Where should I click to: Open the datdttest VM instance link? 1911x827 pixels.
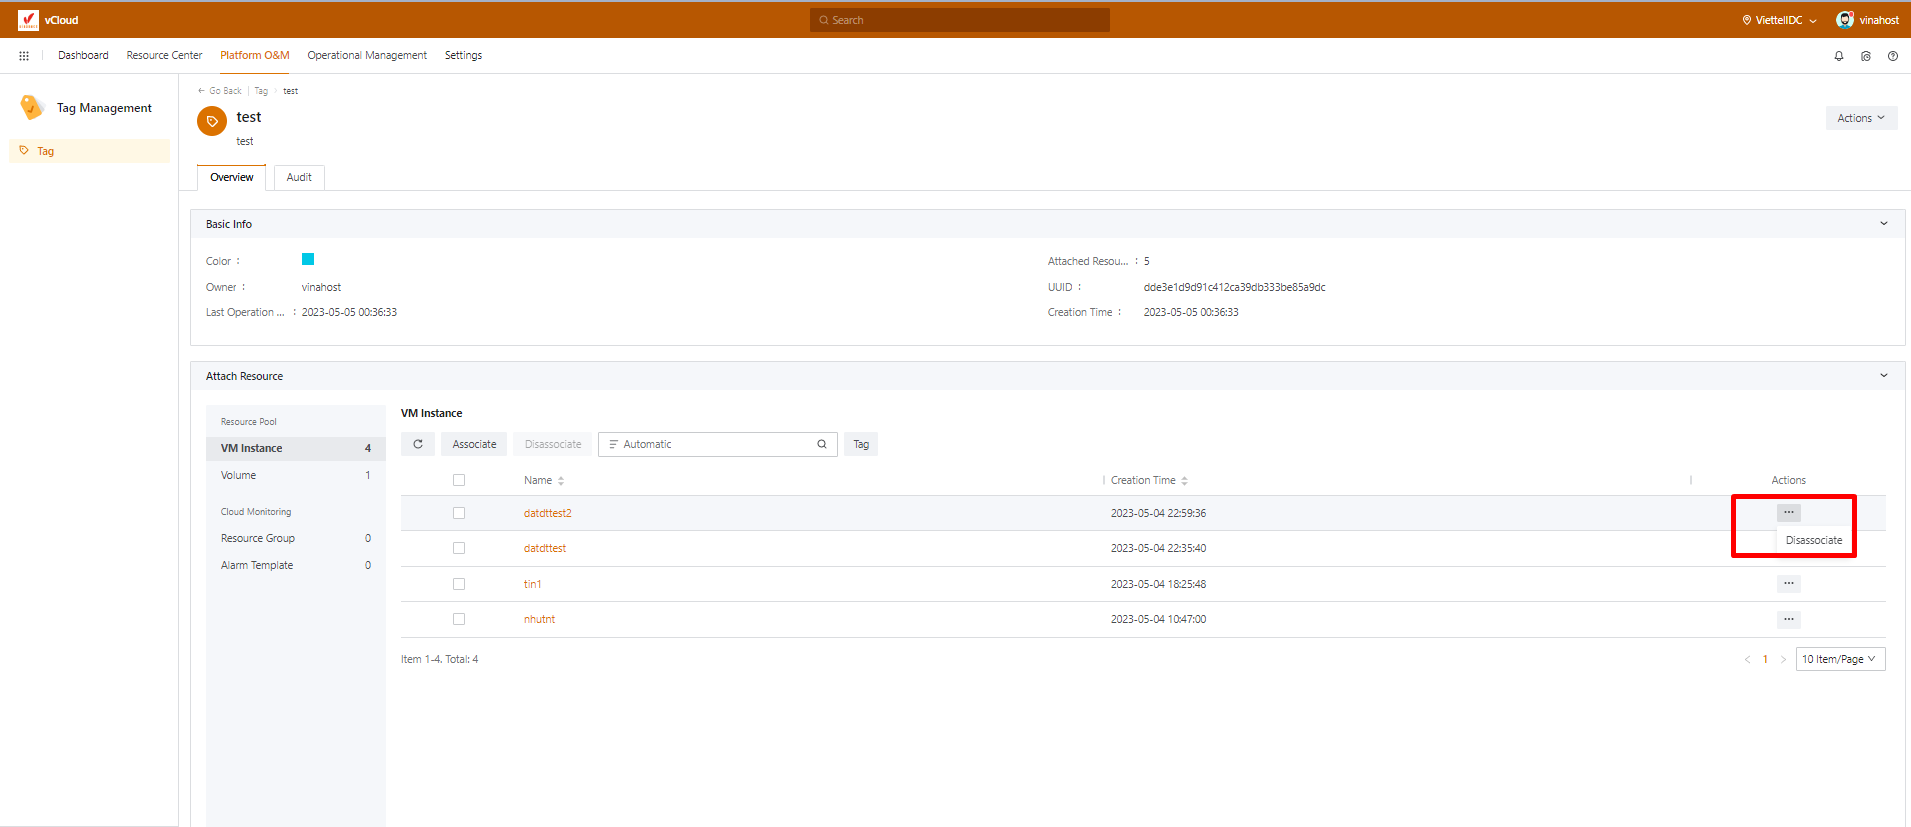(545, 548)
